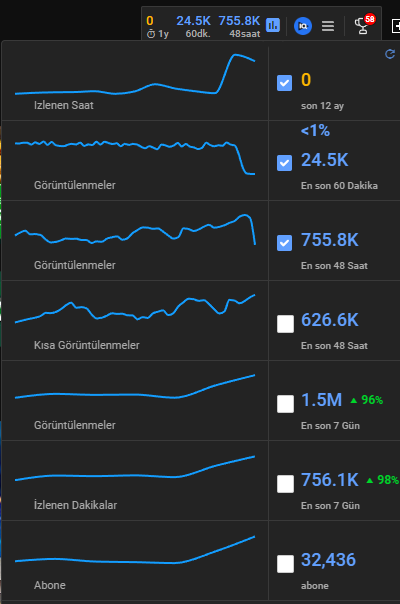Click the 32,436 subscriber count value
The height and width of the screenshot is (604, 400).
point(328,560)
